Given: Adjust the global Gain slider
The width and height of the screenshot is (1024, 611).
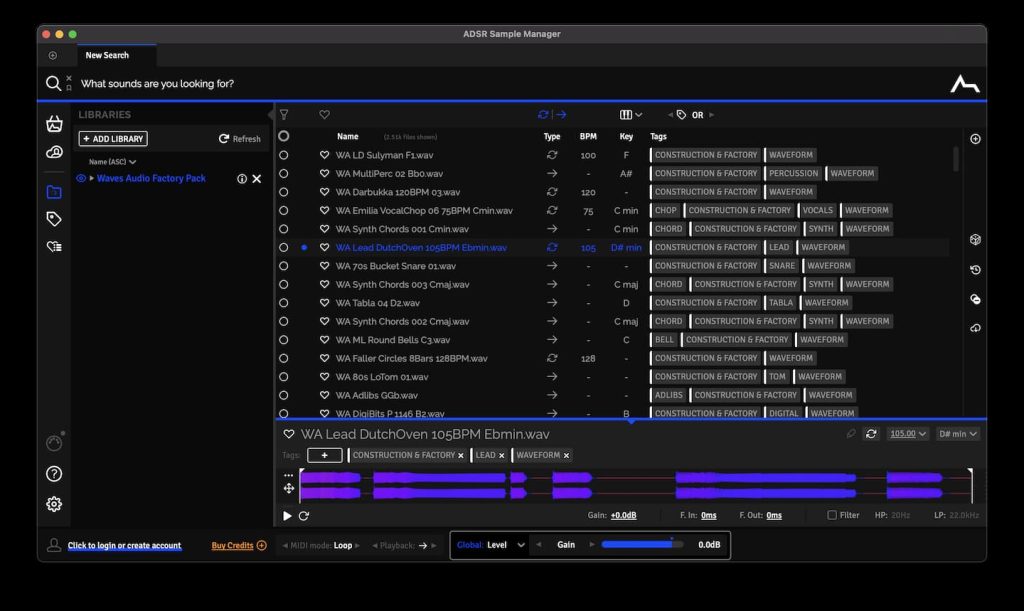Looking at the screenshot, I should (642, 544).
